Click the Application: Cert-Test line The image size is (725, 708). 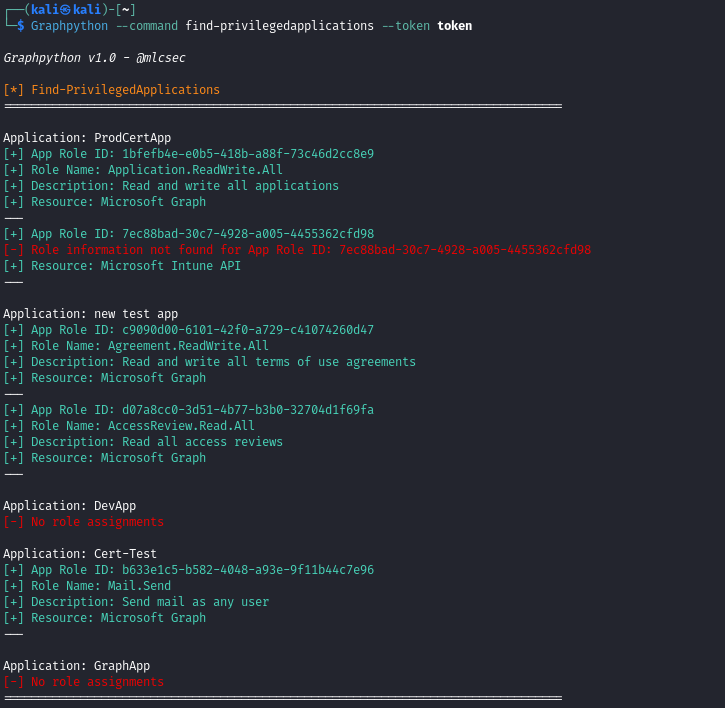(80, 554)
